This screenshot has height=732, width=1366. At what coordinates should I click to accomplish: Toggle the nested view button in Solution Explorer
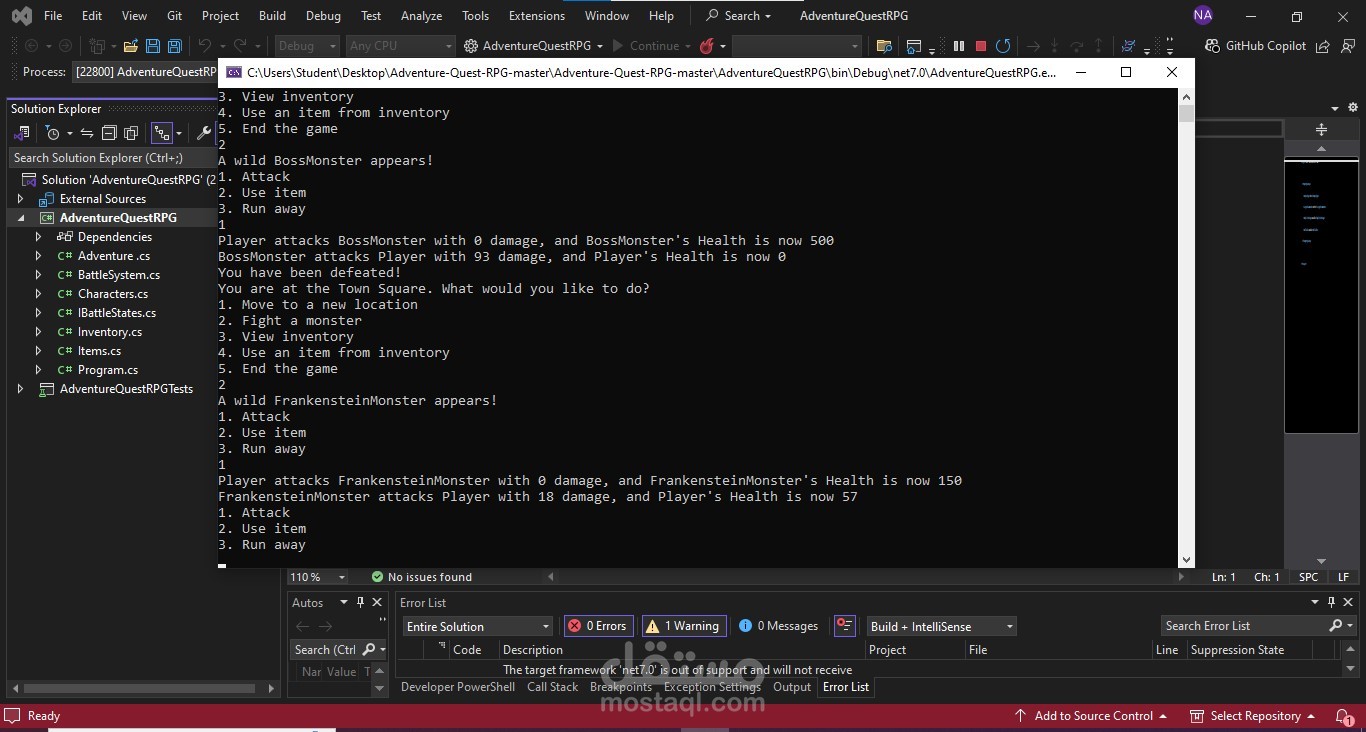tap(162, 133)
